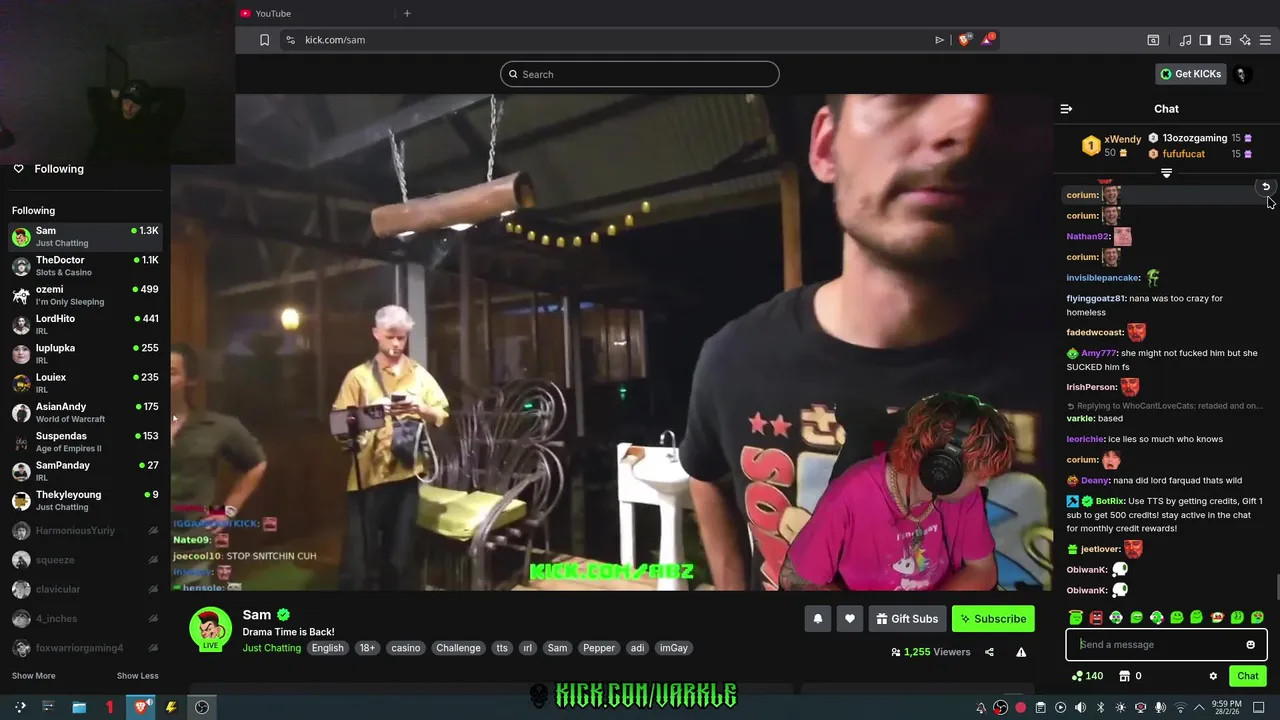Click xWendy top gifter in leaderboard
The width and height of the screenshot is (1280, 720).
pos(1111,146)
